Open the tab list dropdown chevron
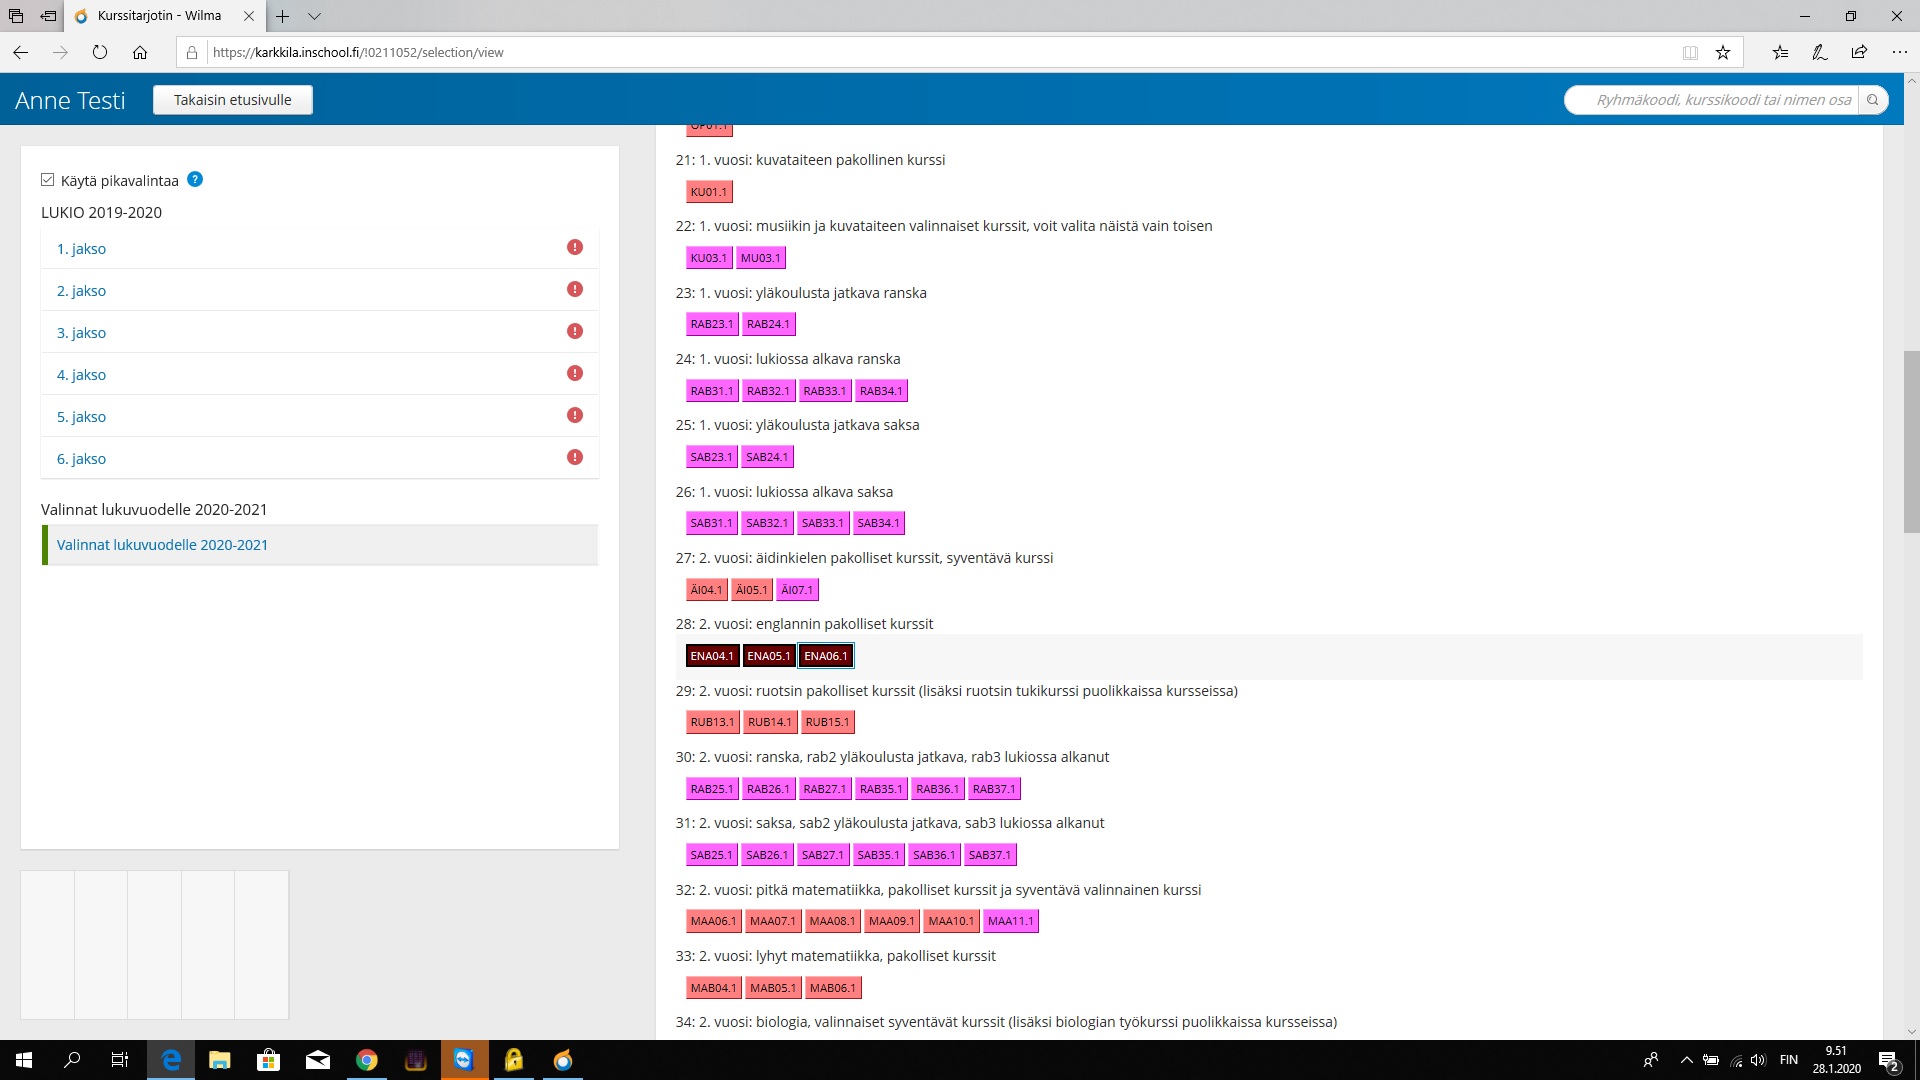Screen dimensions: 1920x1080 [x=314, y=16]
